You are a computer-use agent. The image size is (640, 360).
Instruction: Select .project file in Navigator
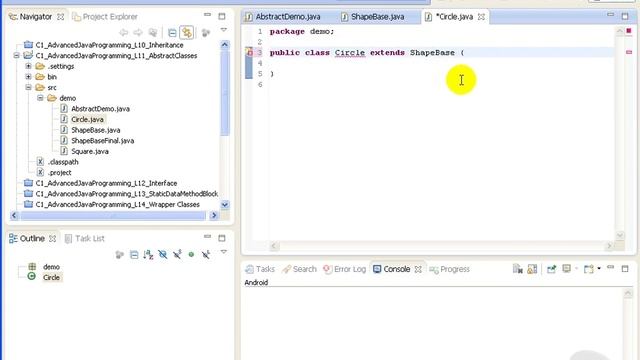60,172
